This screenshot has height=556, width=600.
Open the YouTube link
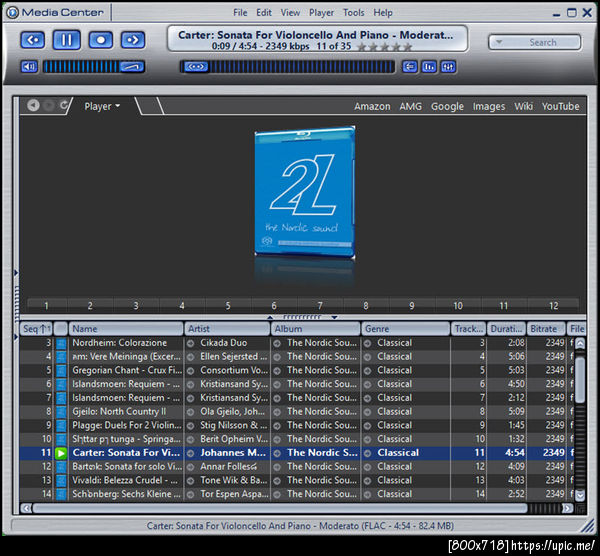[561, 106]
